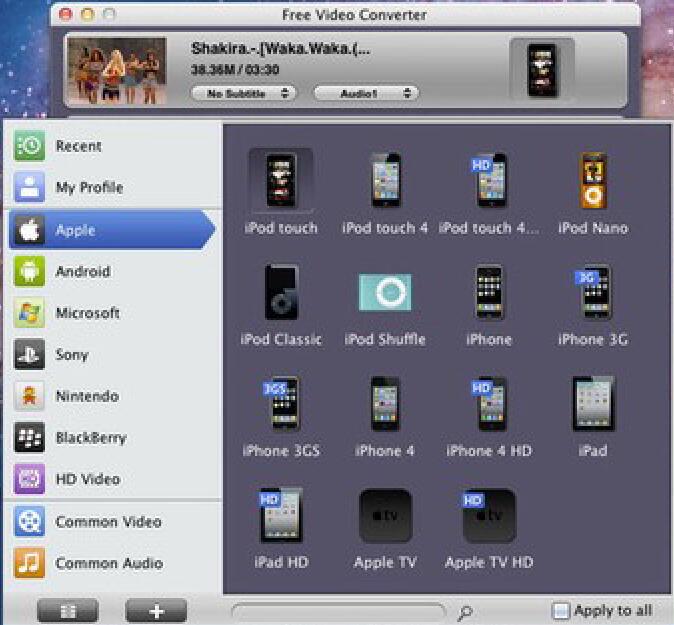Screen dimensions: 674x625
Task: Click the Shakira Waka Waka file name
Action: coord(281,49)
